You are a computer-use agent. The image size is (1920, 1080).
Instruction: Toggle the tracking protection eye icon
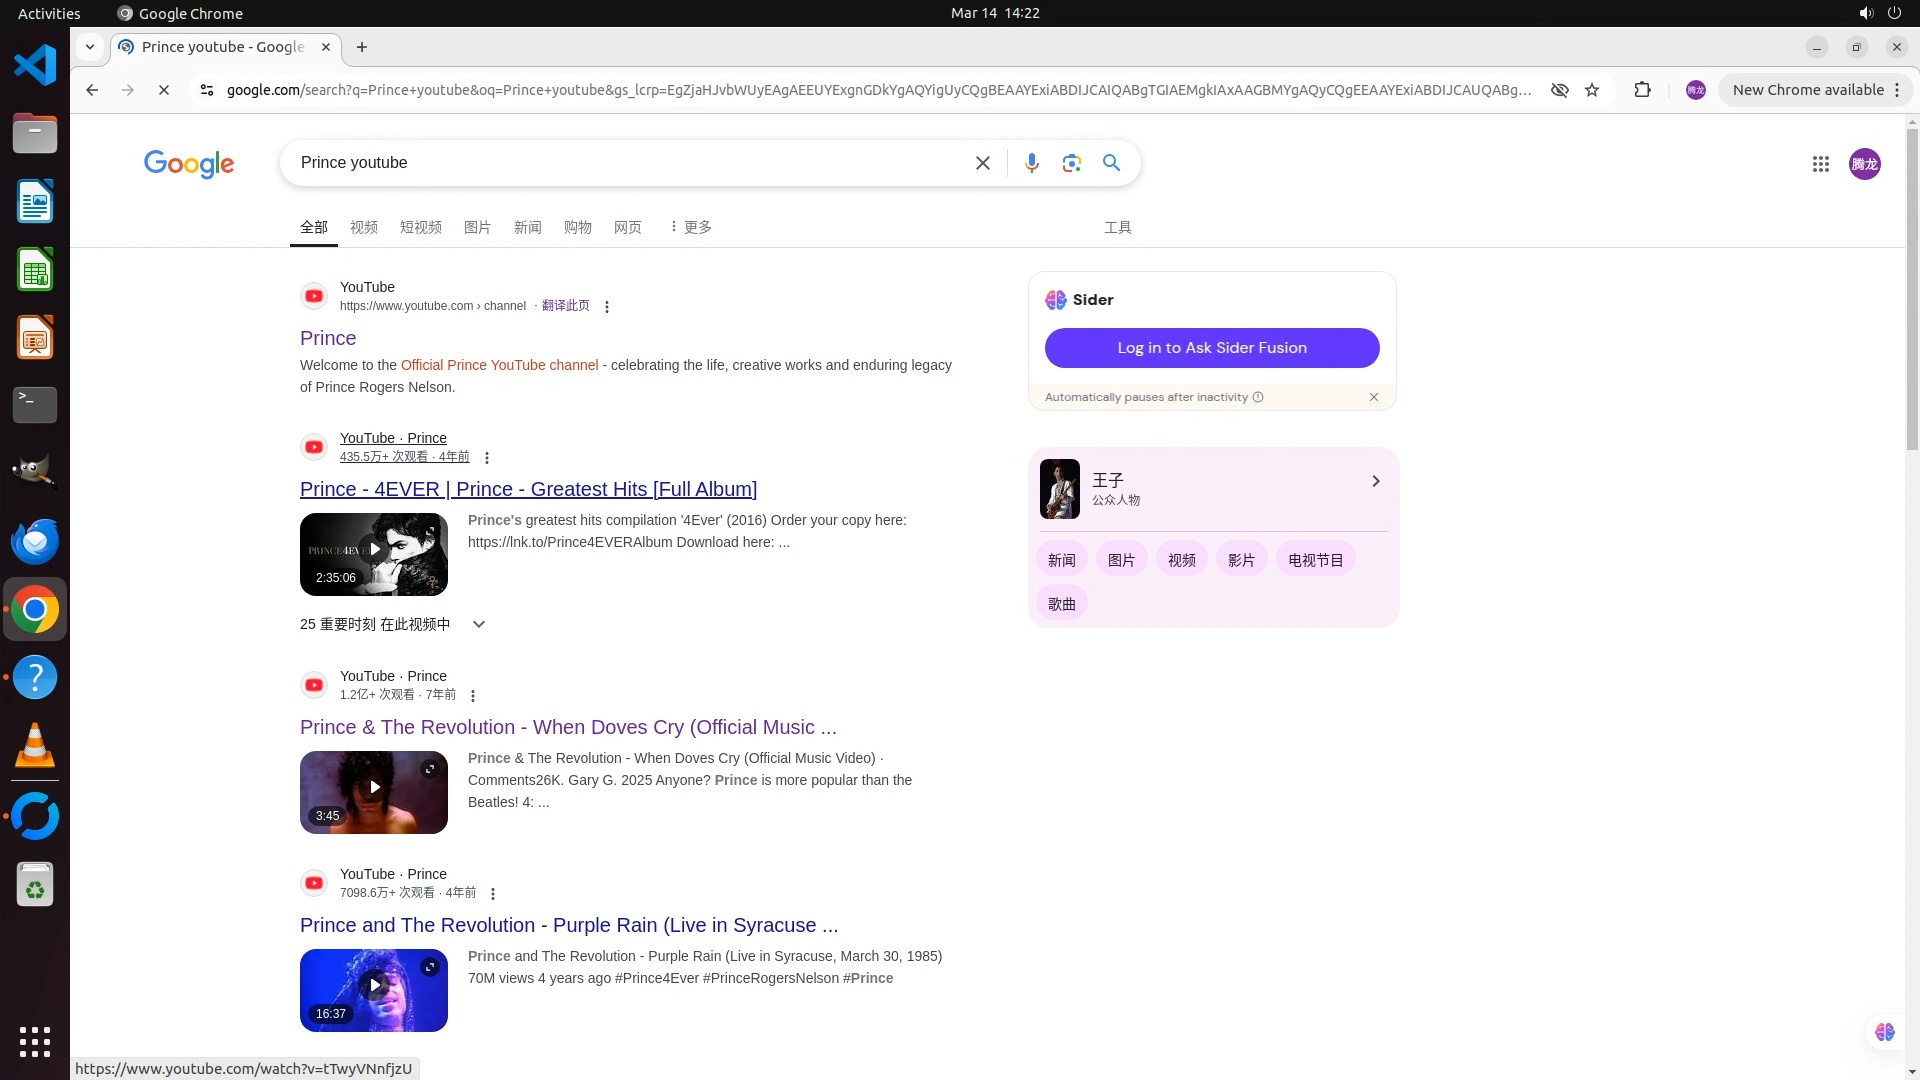click(x=1559, y=90)
